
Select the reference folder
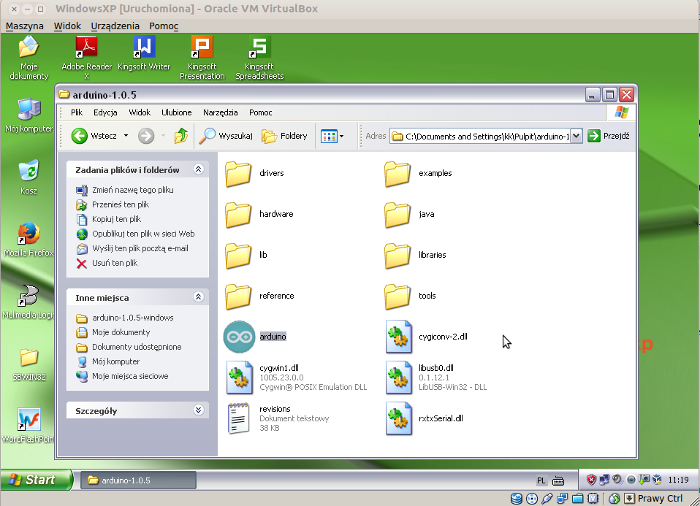(238, 296)
